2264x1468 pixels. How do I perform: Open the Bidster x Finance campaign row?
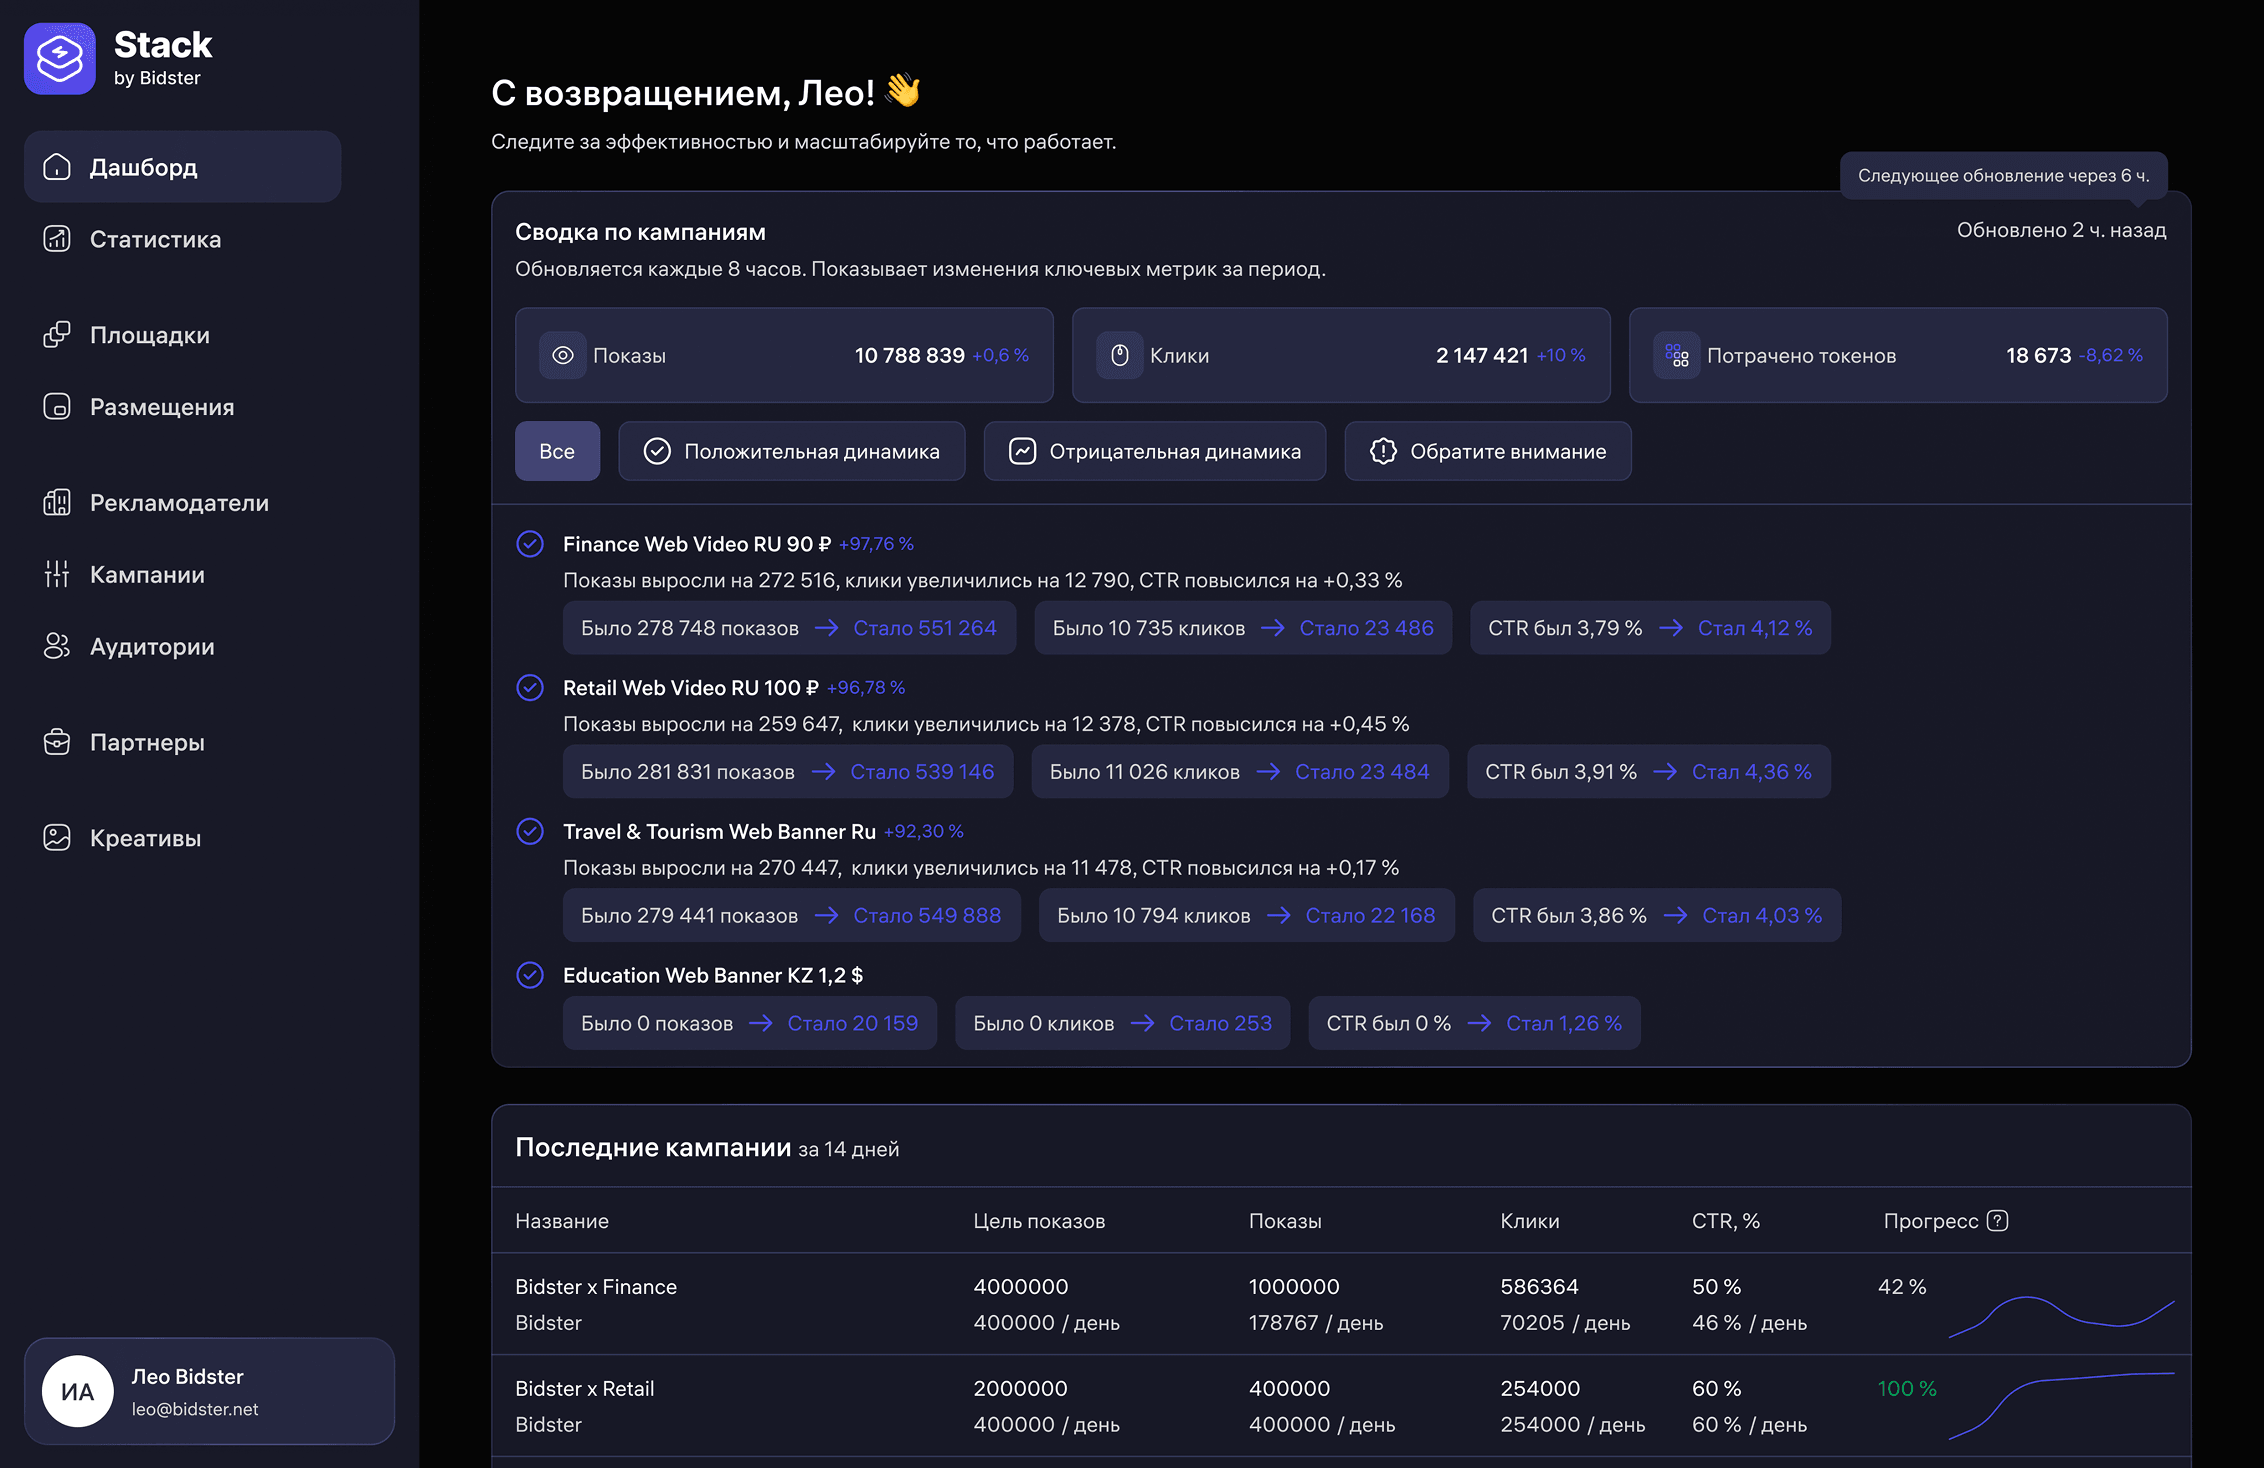[596, 1287]
